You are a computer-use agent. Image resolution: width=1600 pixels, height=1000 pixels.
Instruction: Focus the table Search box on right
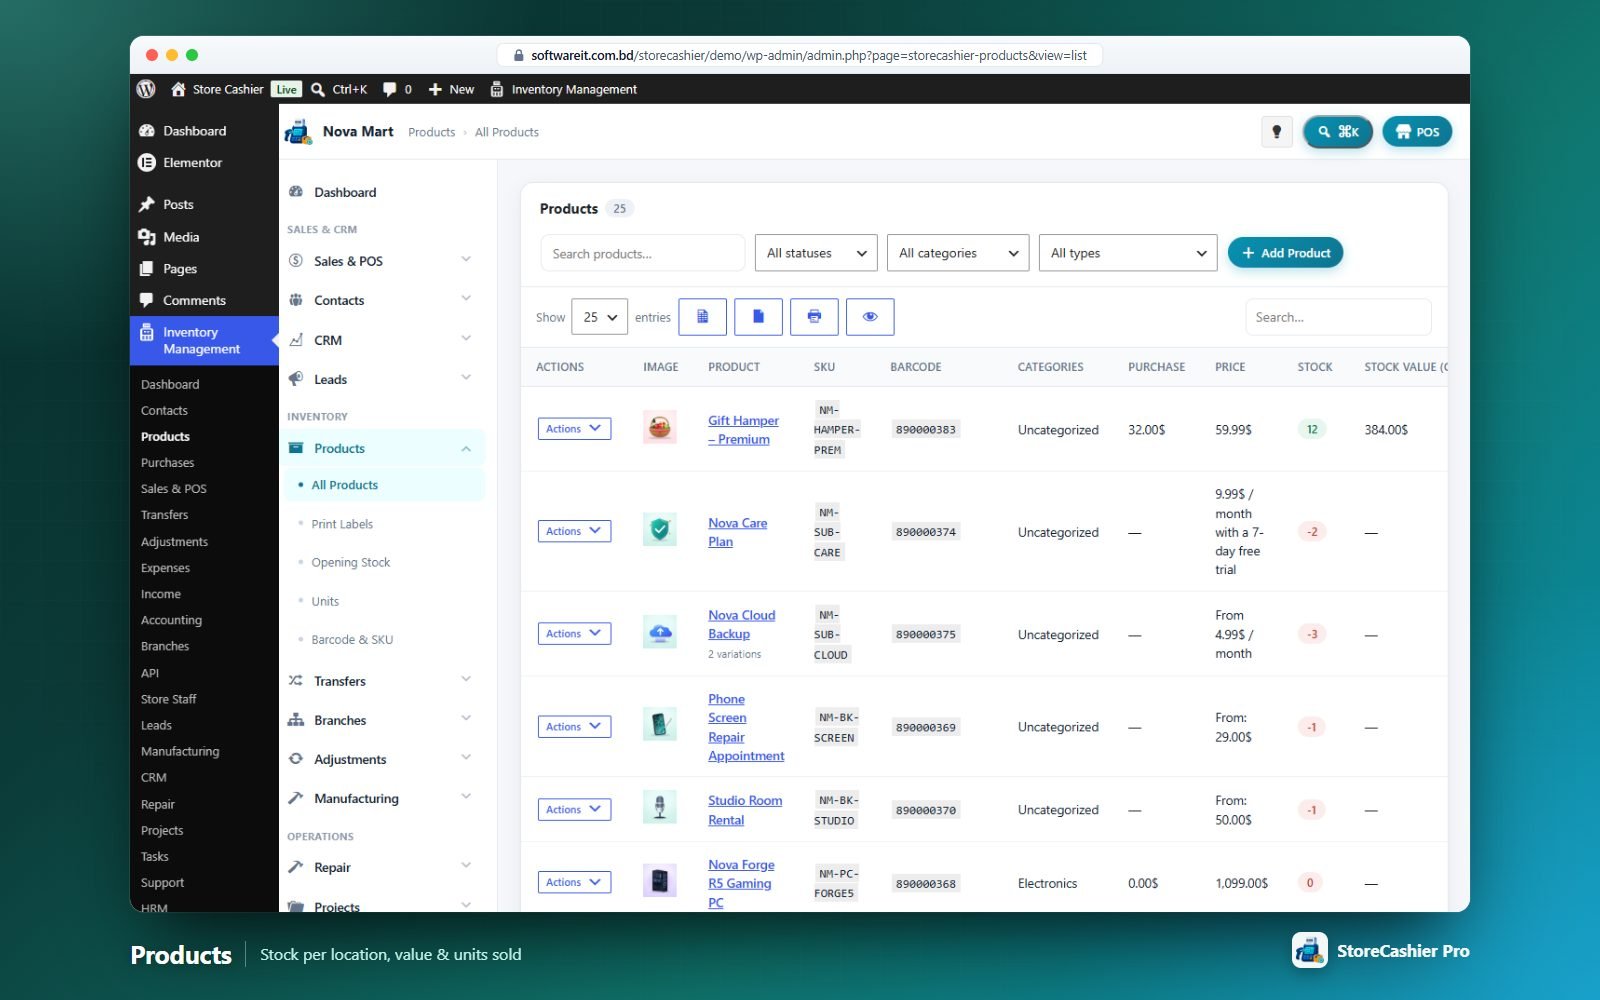click(x=1338, y=317)
